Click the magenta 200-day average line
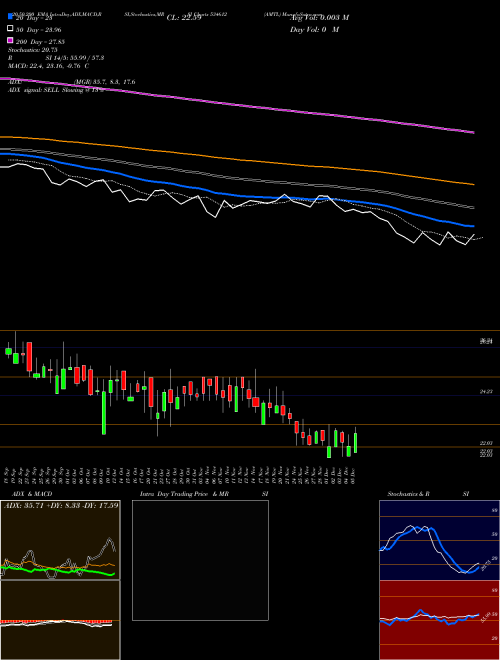The image size is (500, 660). 236,105
